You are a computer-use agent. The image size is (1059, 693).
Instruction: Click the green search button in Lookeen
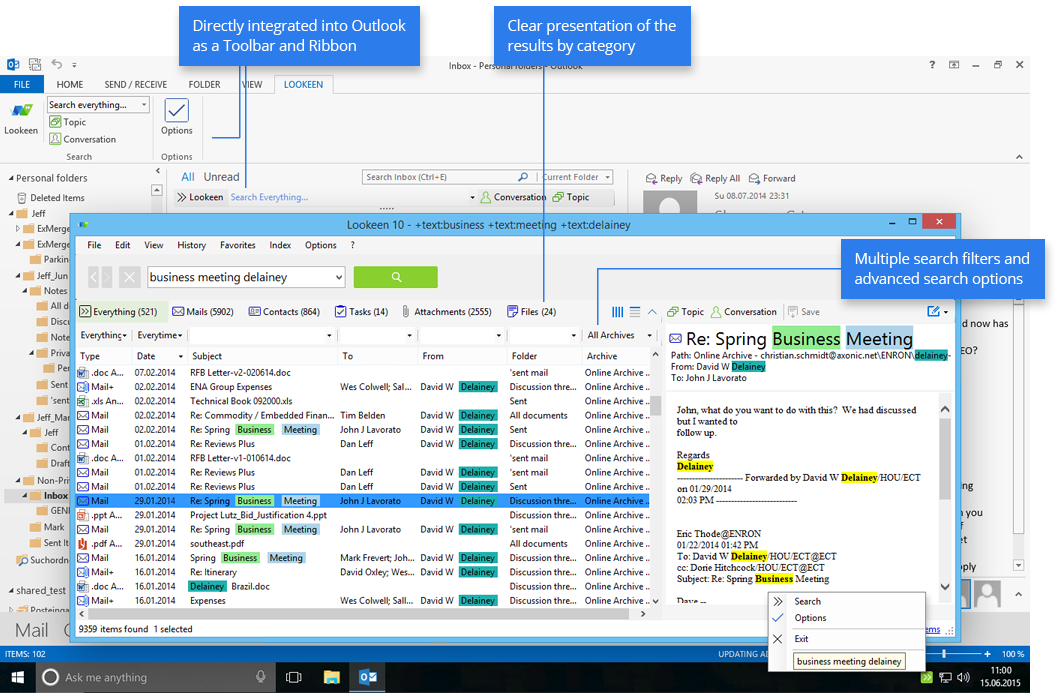click(x=395, y=277)
